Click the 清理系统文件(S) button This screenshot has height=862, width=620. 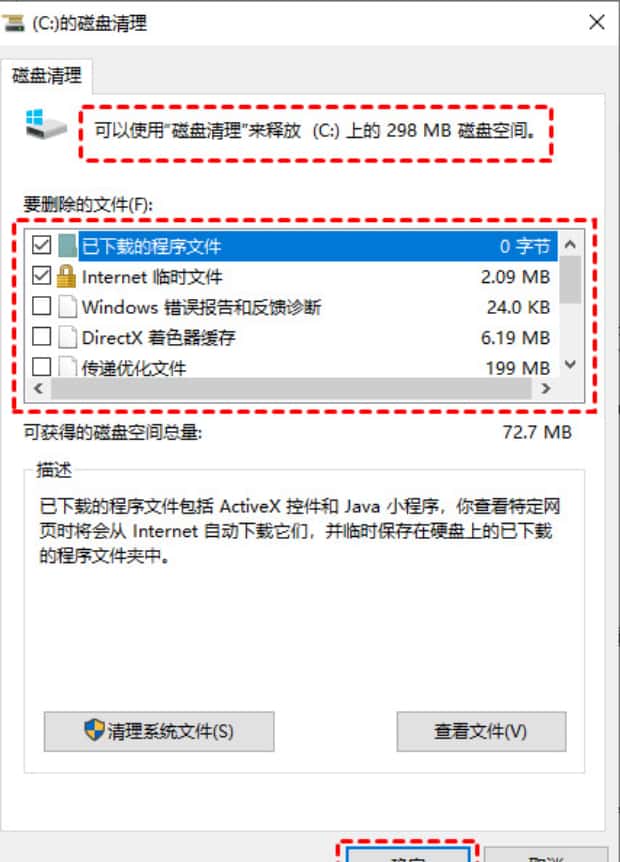coord(159,731)
